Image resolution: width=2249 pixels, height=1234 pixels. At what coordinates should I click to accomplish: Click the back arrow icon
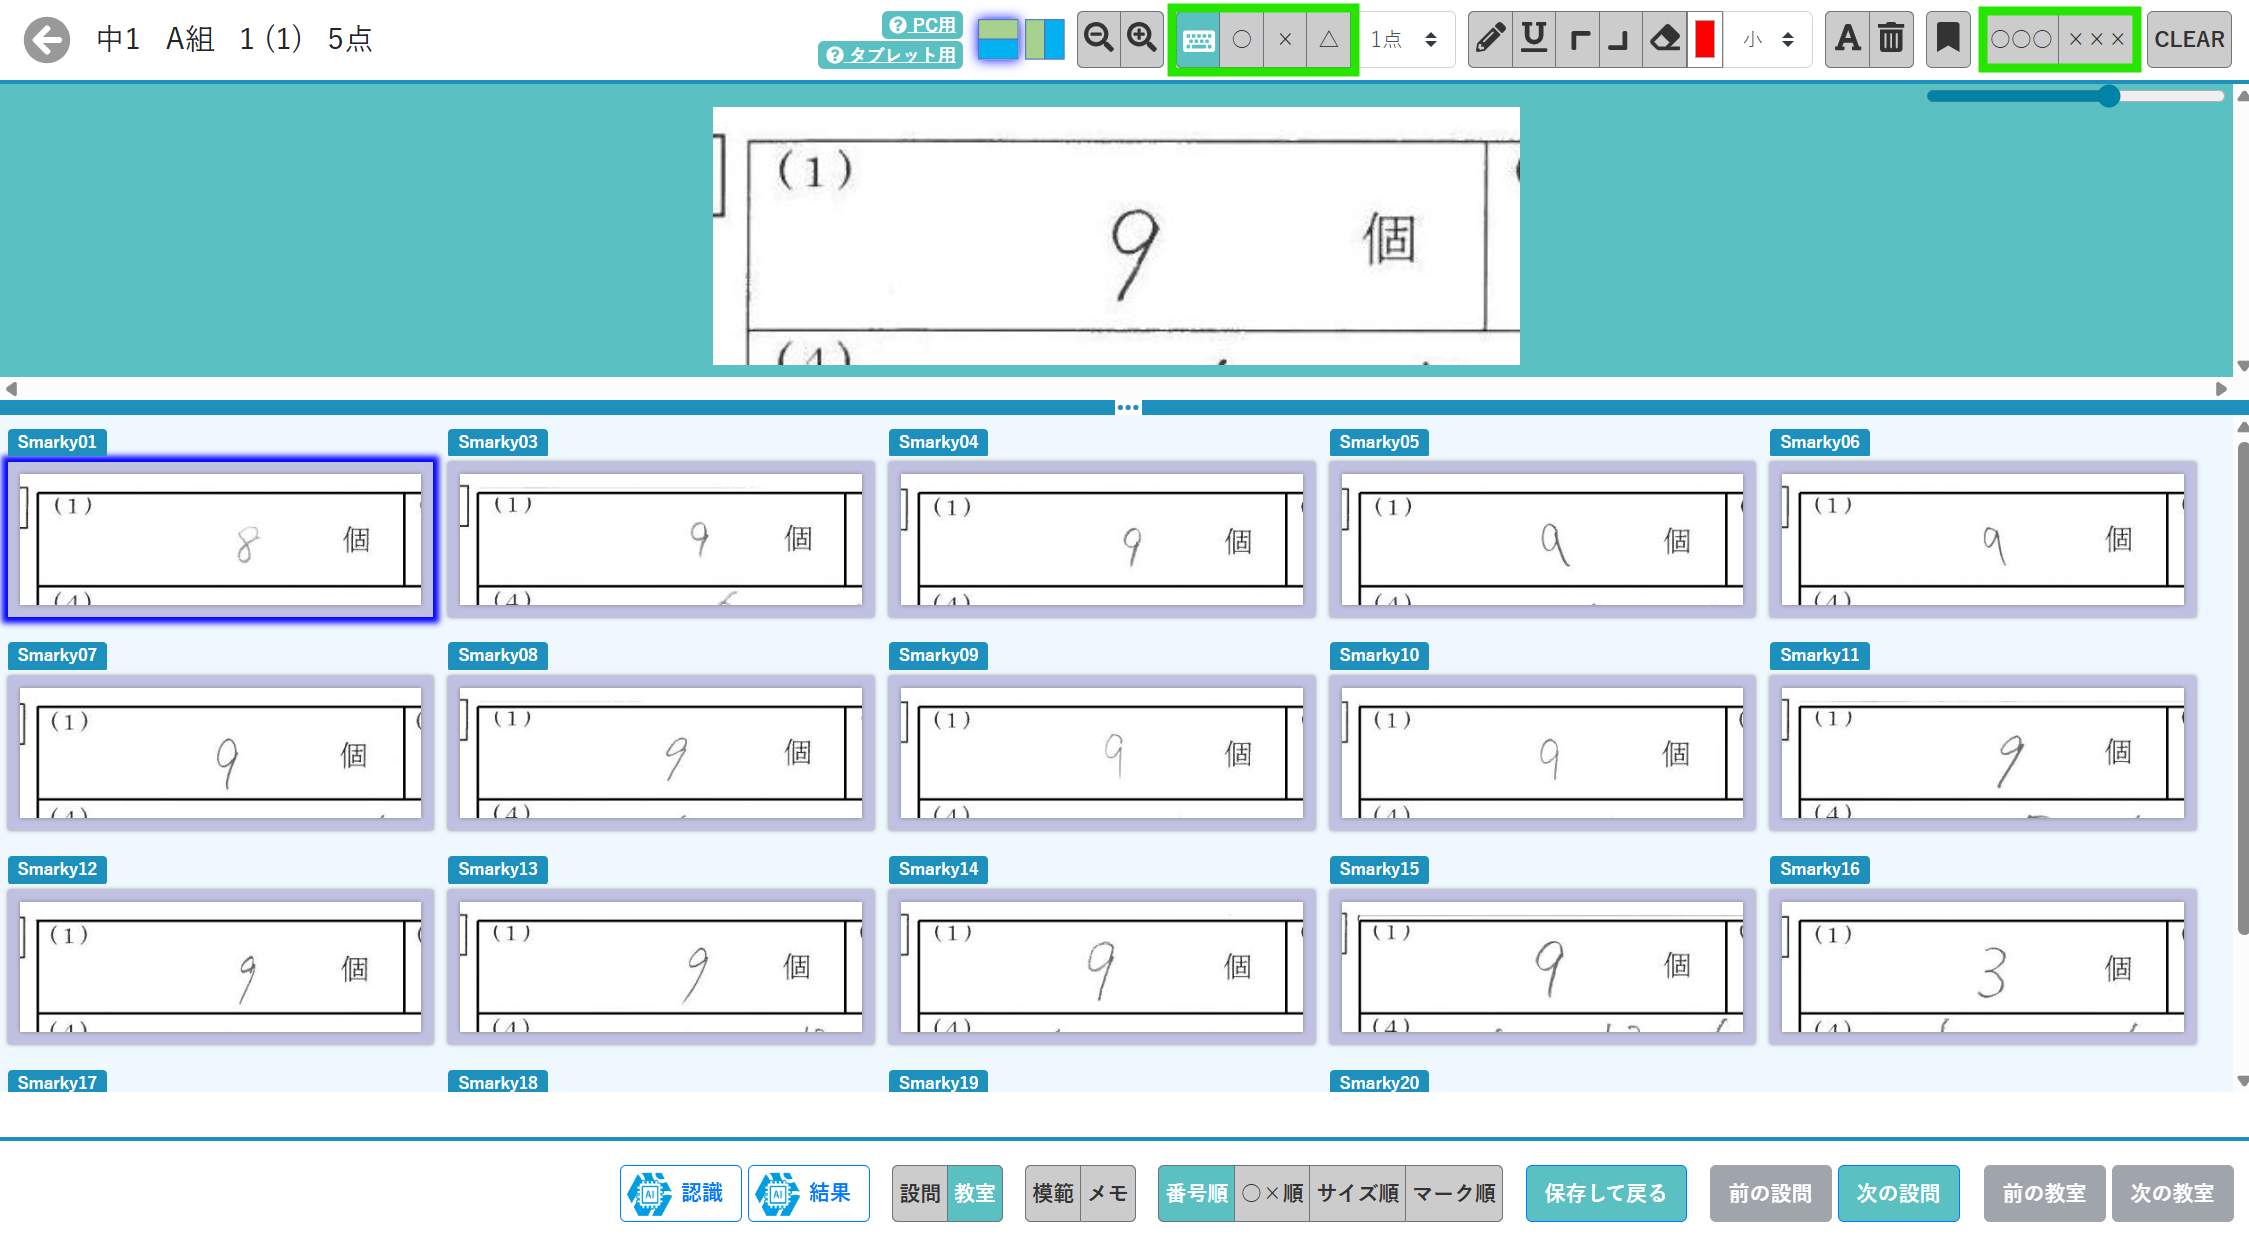47,40
